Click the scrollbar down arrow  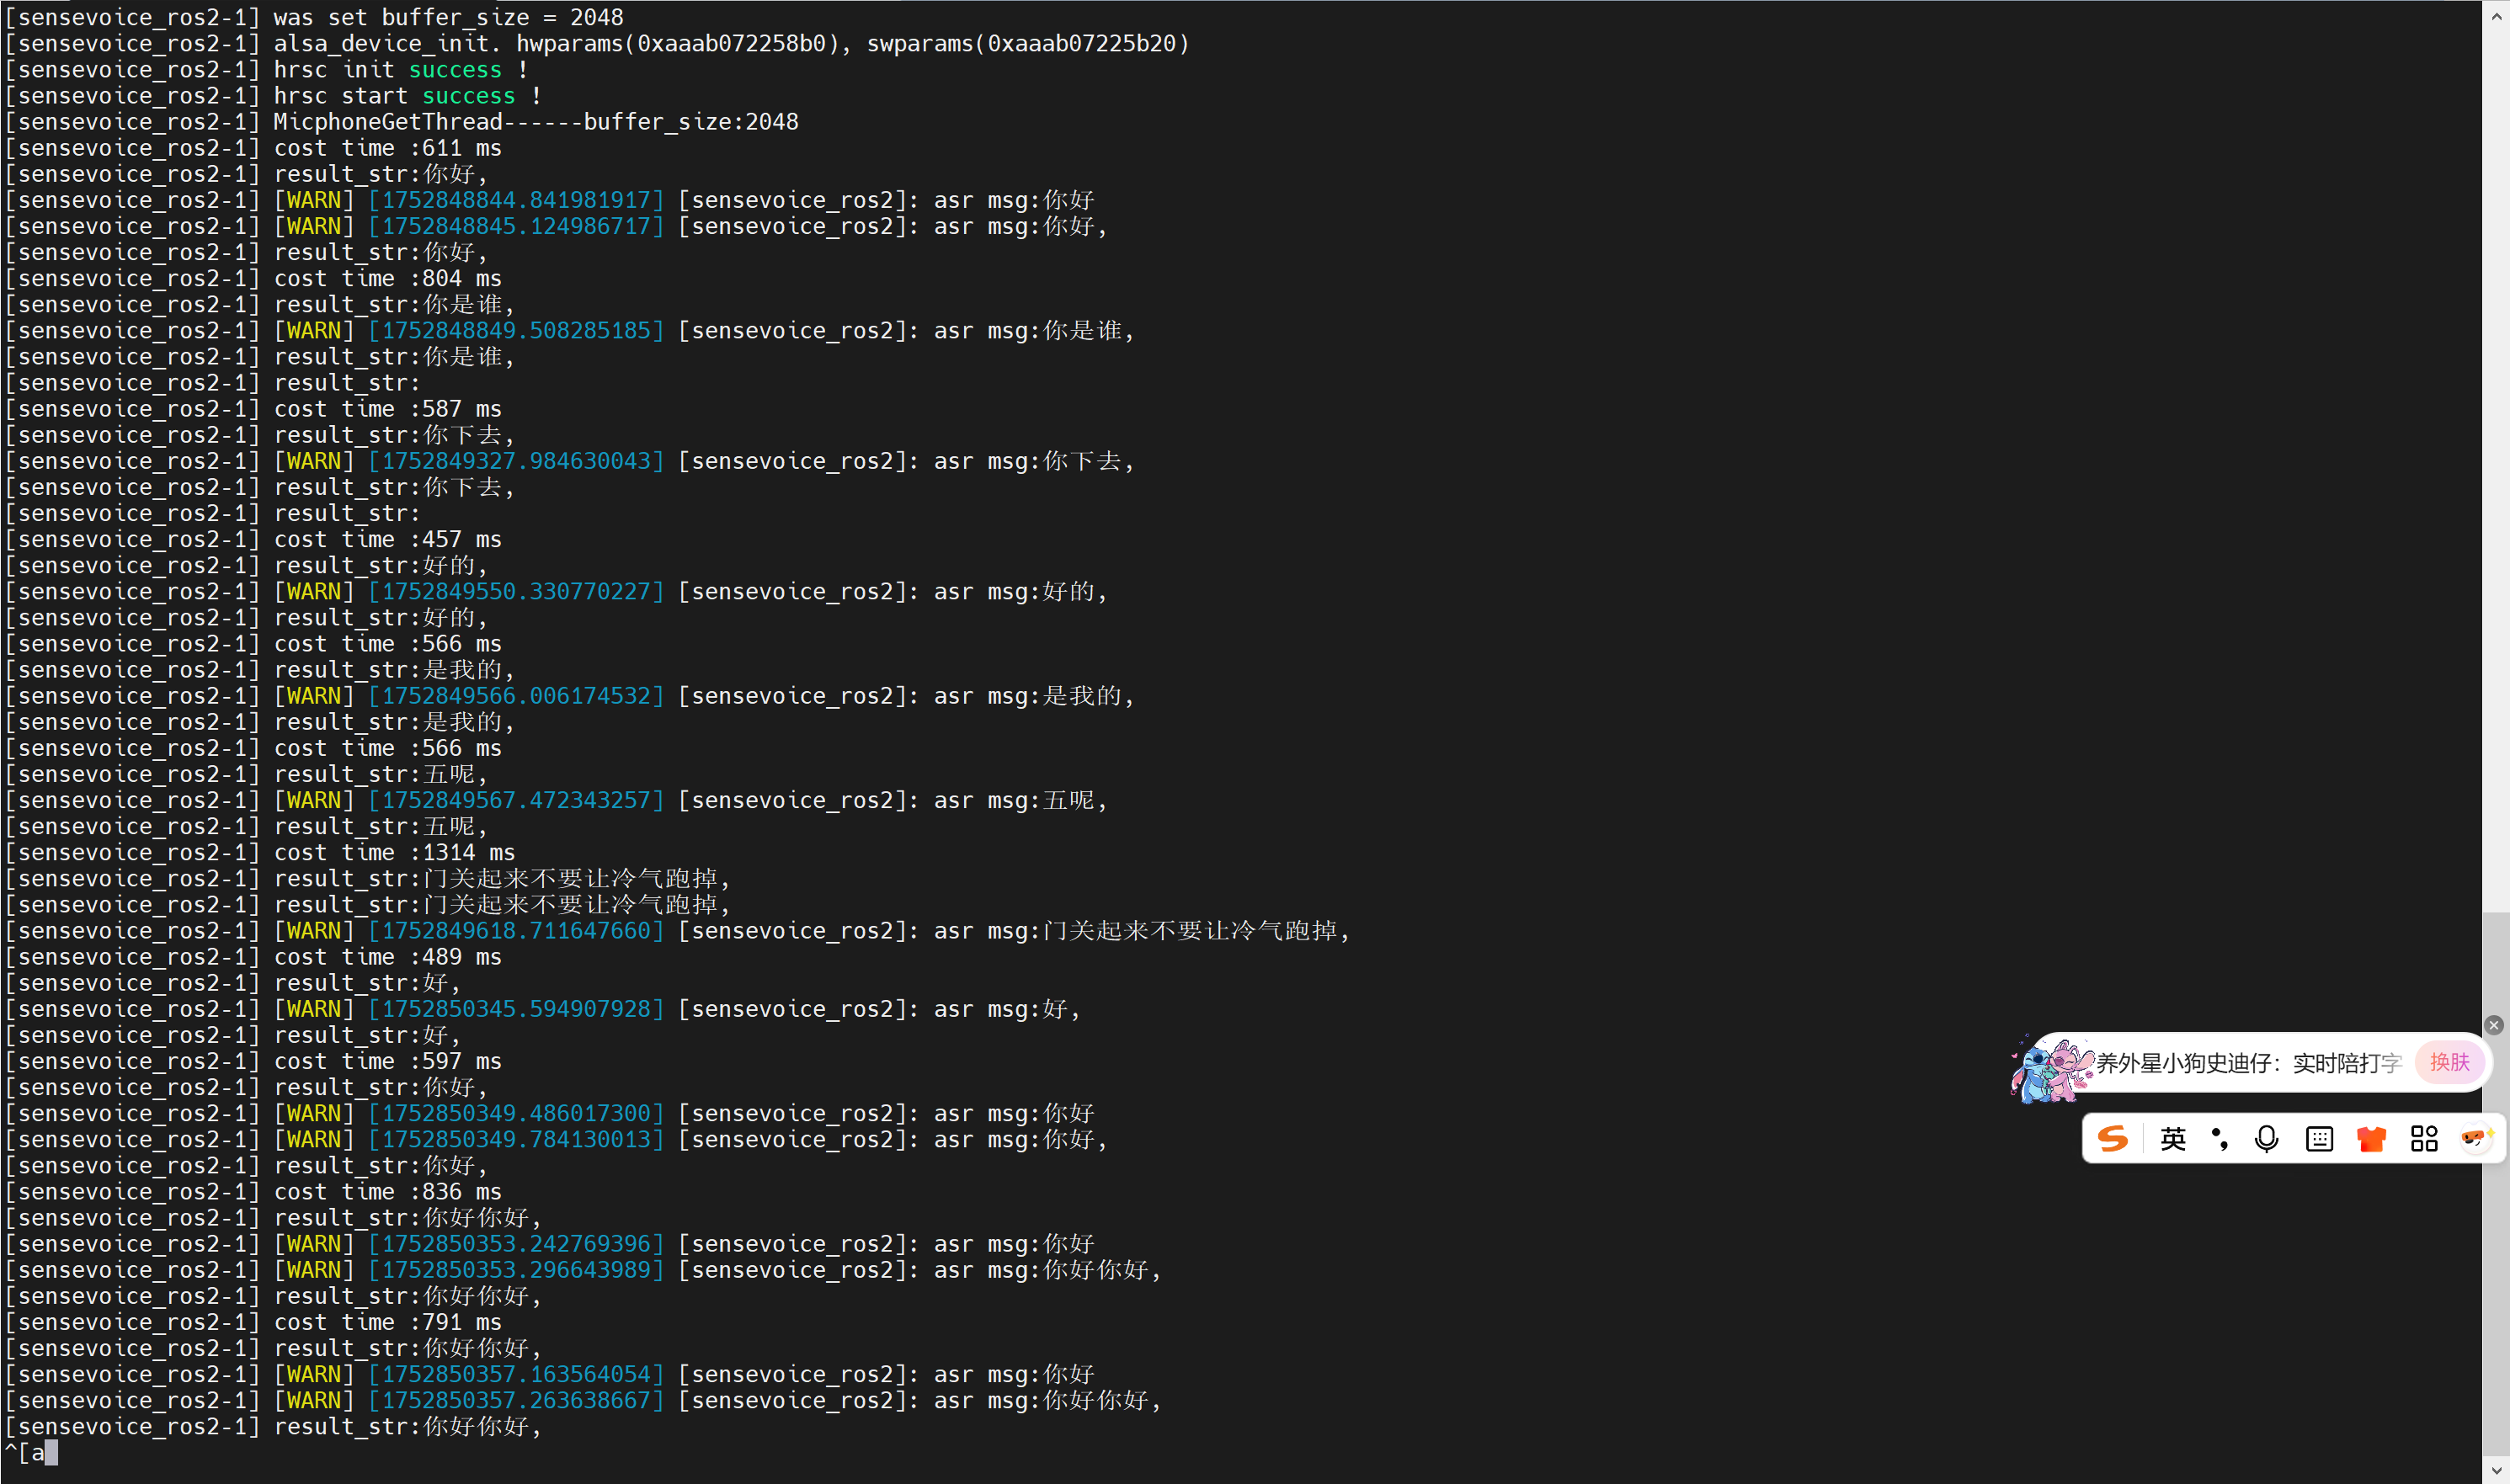(2496, 1471)
